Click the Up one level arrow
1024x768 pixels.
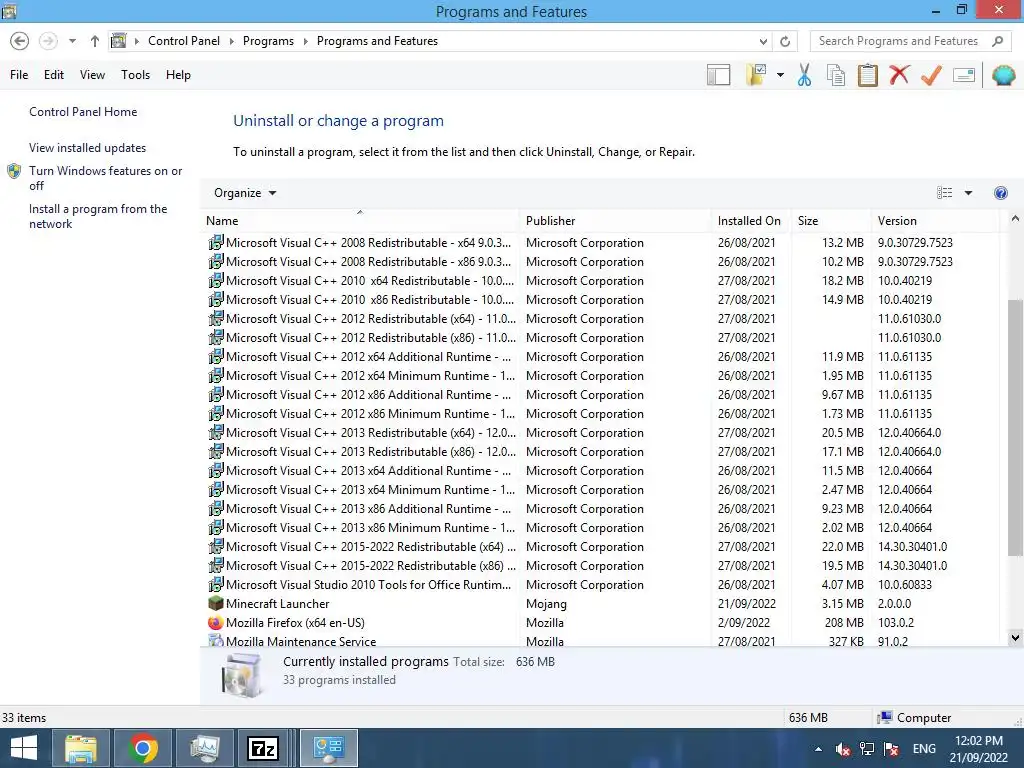click(x=95, y=41)
